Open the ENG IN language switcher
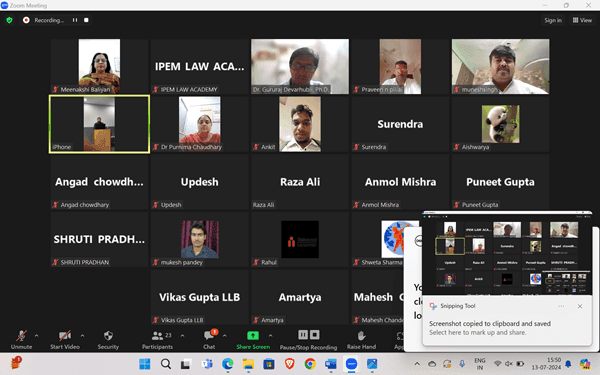This screenshot has height=375, width=600. click(x=480, y=364)
